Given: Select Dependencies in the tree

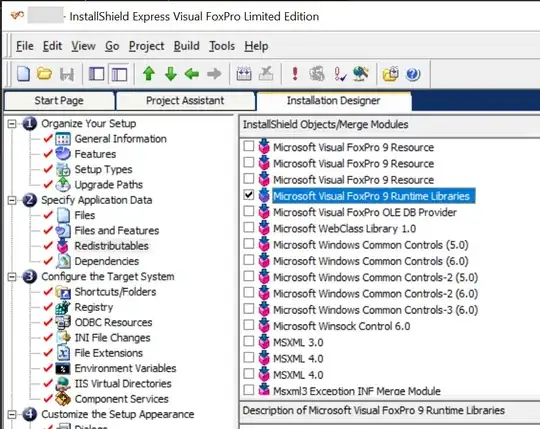Looking at the screenshot, I should tap(107, 261).
